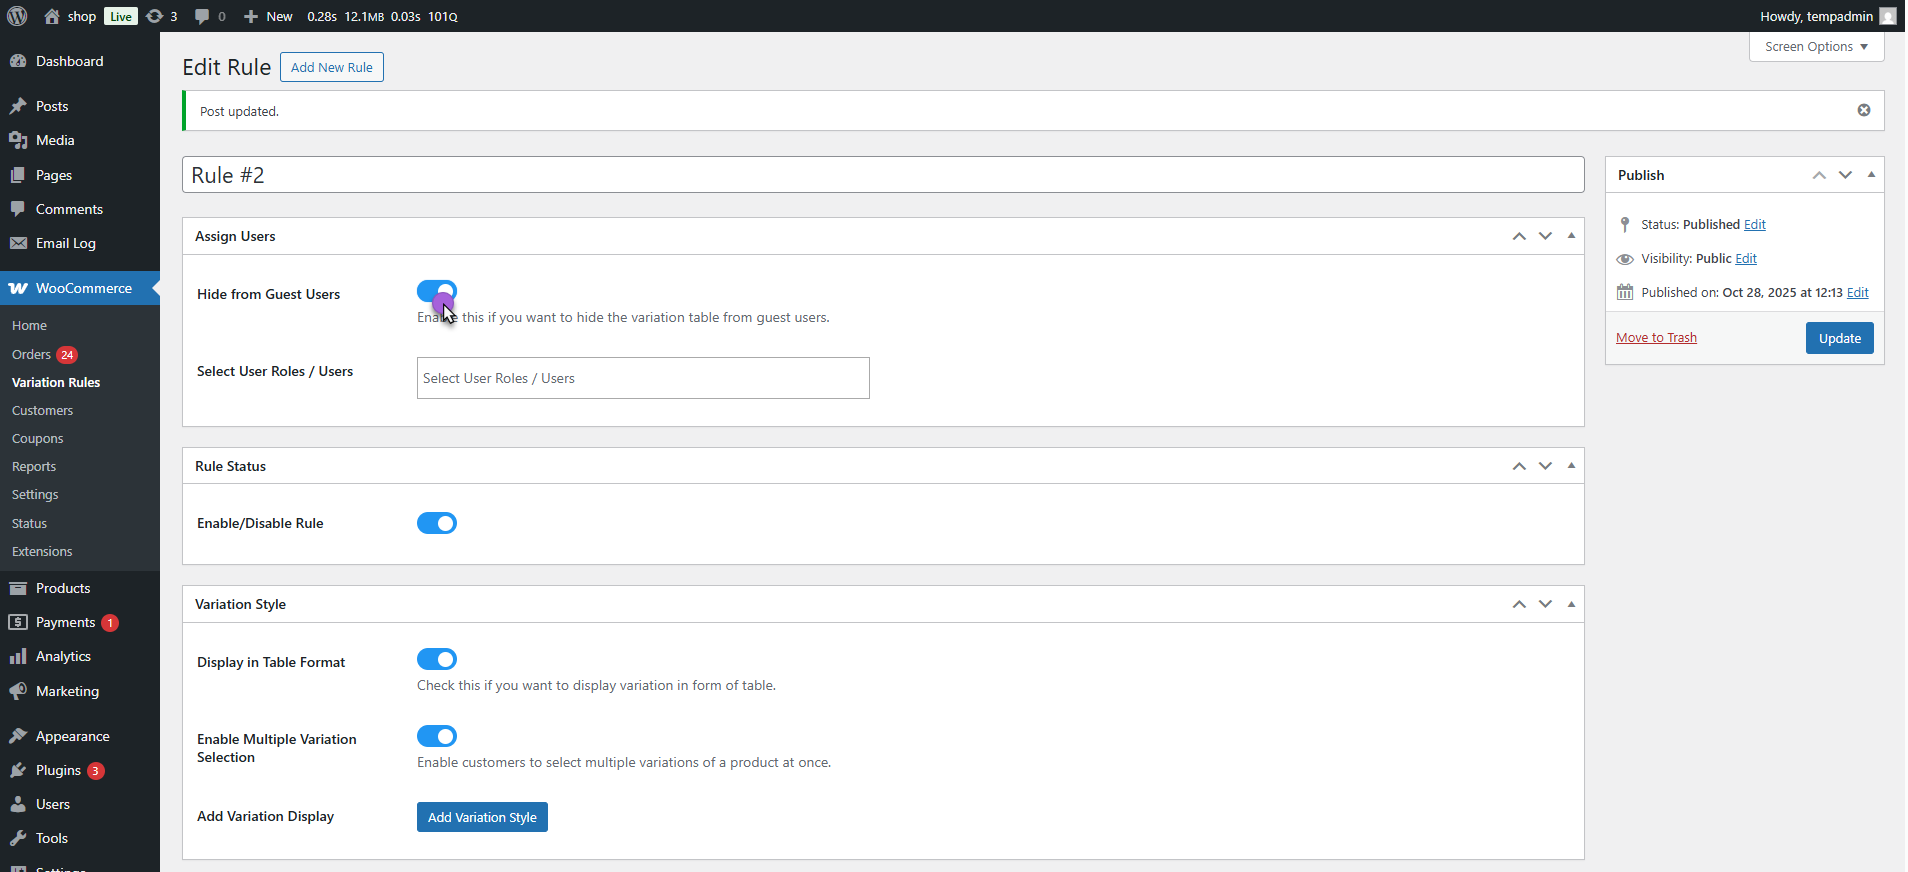
Task: Click the Pages icon in the sidebar
Action: click(18, 175)
